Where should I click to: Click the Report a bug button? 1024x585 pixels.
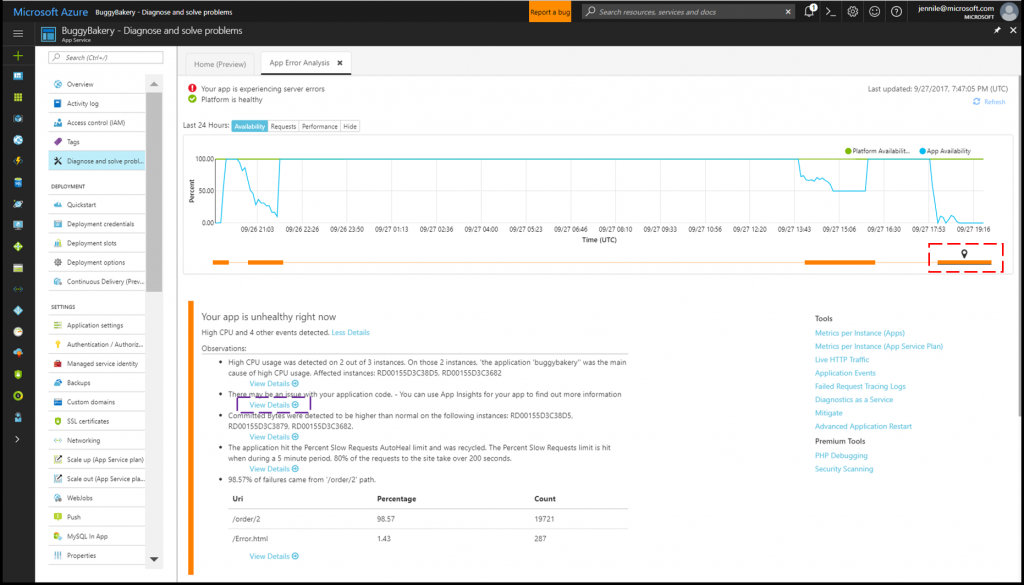point(551,12)
